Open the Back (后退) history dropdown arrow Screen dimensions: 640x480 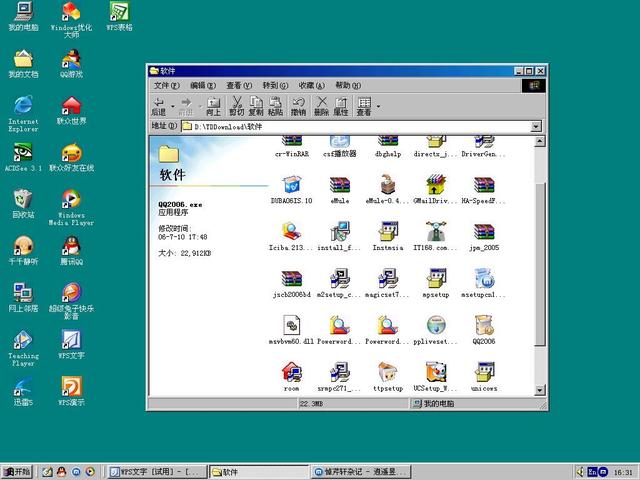click(172, 105)
